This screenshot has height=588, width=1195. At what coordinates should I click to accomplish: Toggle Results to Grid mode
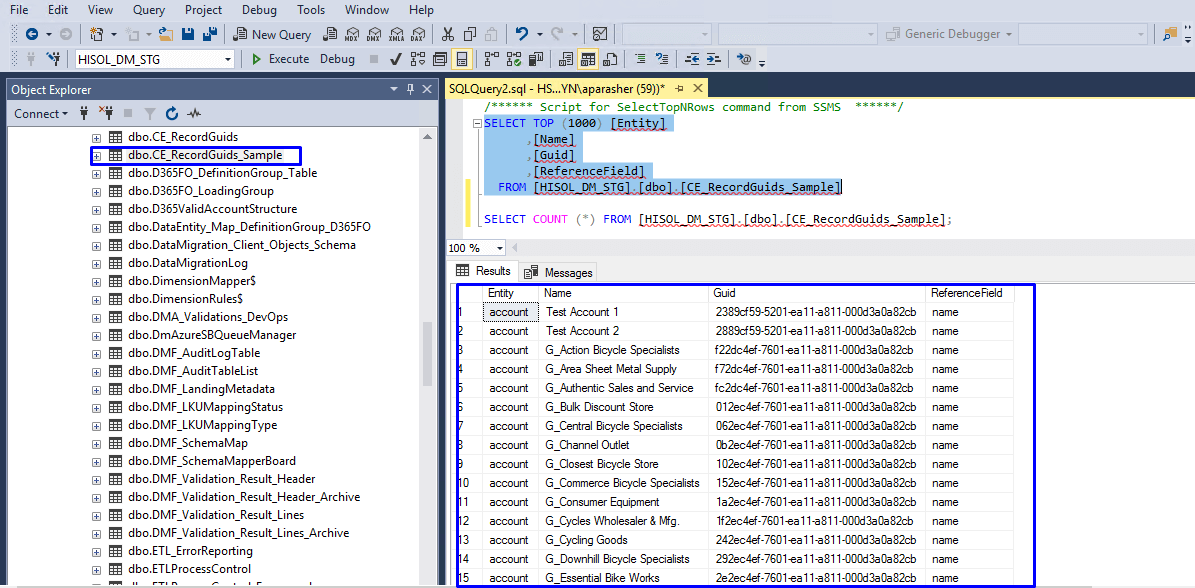tap(588, 59)
